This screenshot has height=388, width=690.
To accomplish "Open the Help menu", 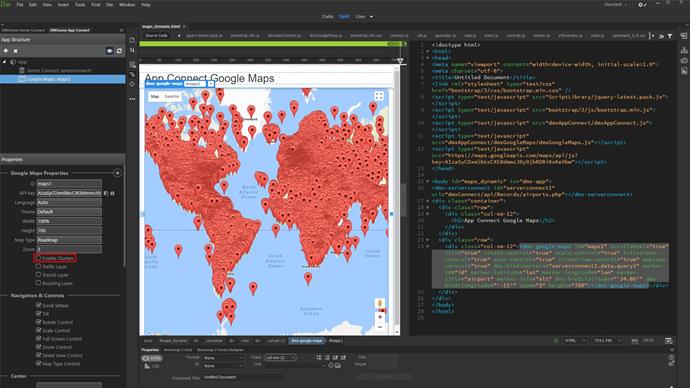I will coord(146,4).
